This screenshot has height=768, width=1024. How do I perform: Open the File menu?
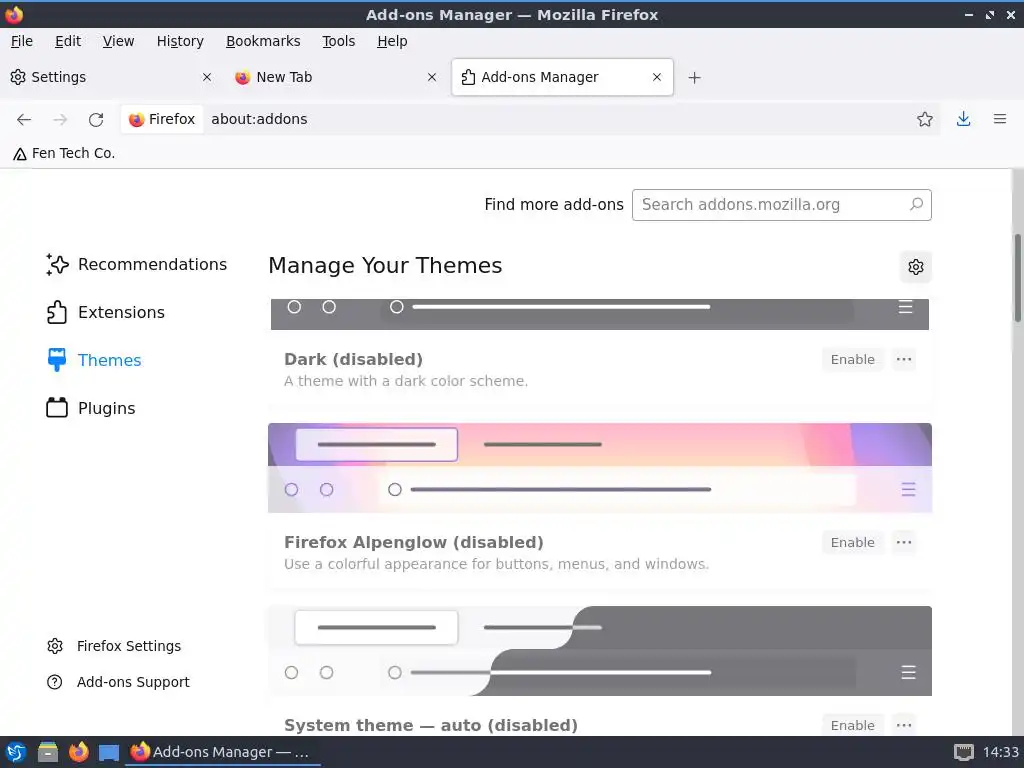click(x=22, y=41)
